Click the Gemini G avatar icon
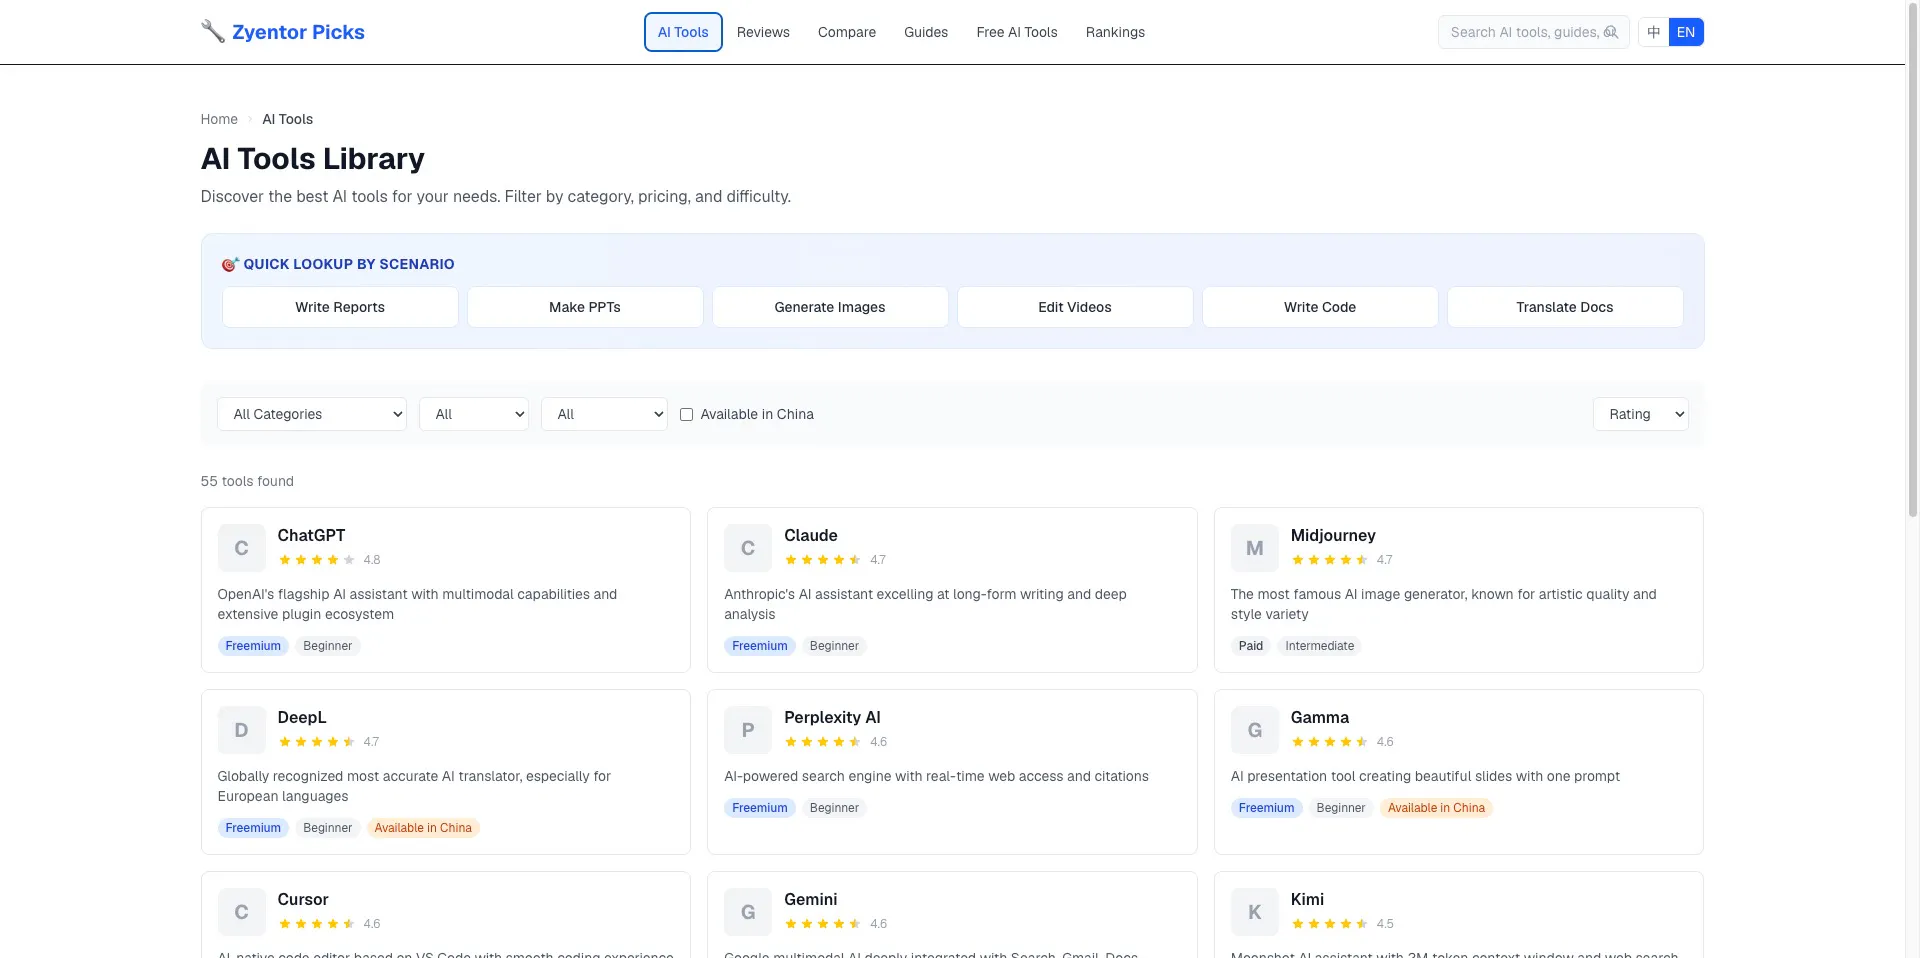Viewport: 1920px width, 958px height. 748,912
